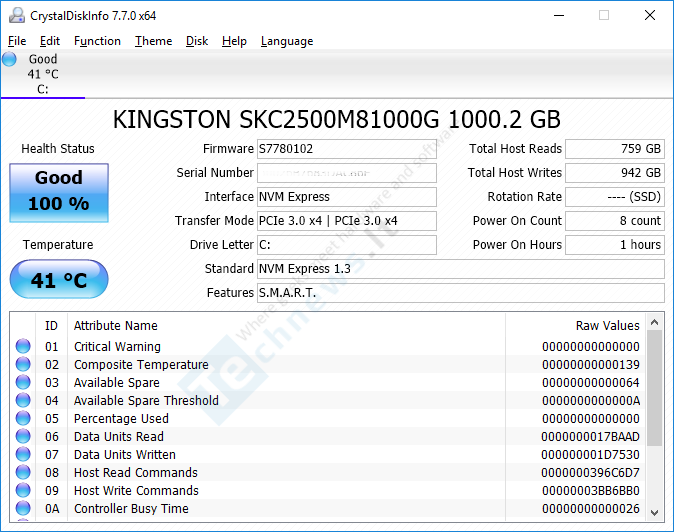Select the Available Spare Threshold attribute name
Image resolution: width=674 pixels, height=532 pixels.
pyautogui.click(x=146, y=401)
